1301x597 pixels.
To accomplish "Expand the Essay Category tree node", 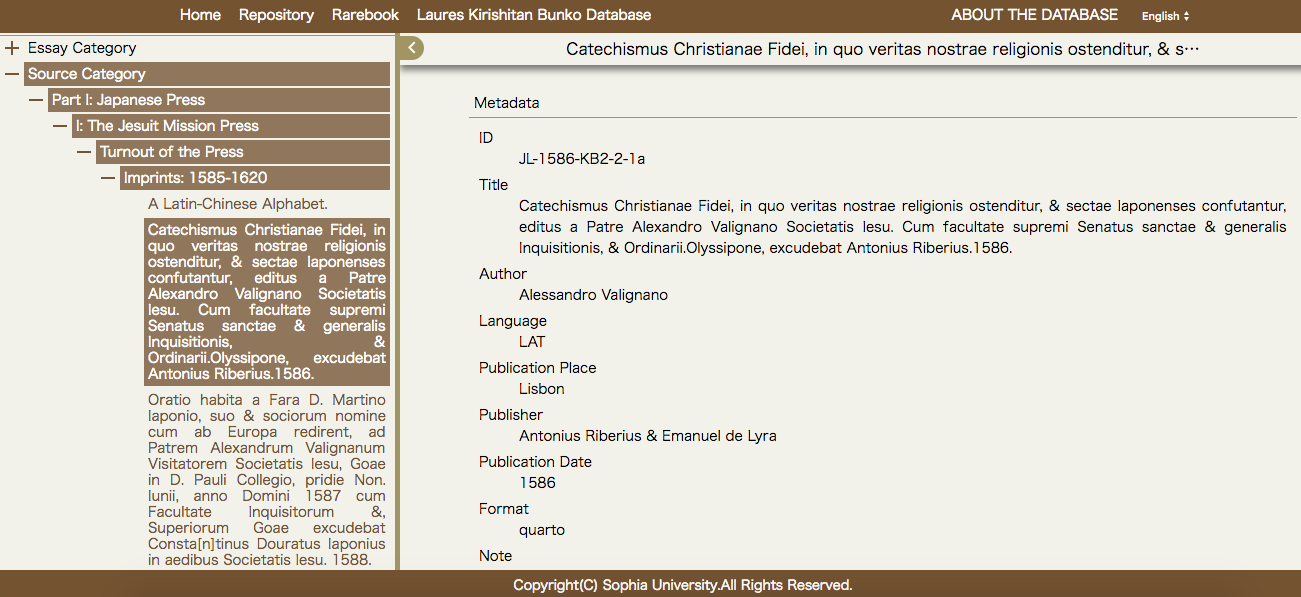I will point(12,48).
